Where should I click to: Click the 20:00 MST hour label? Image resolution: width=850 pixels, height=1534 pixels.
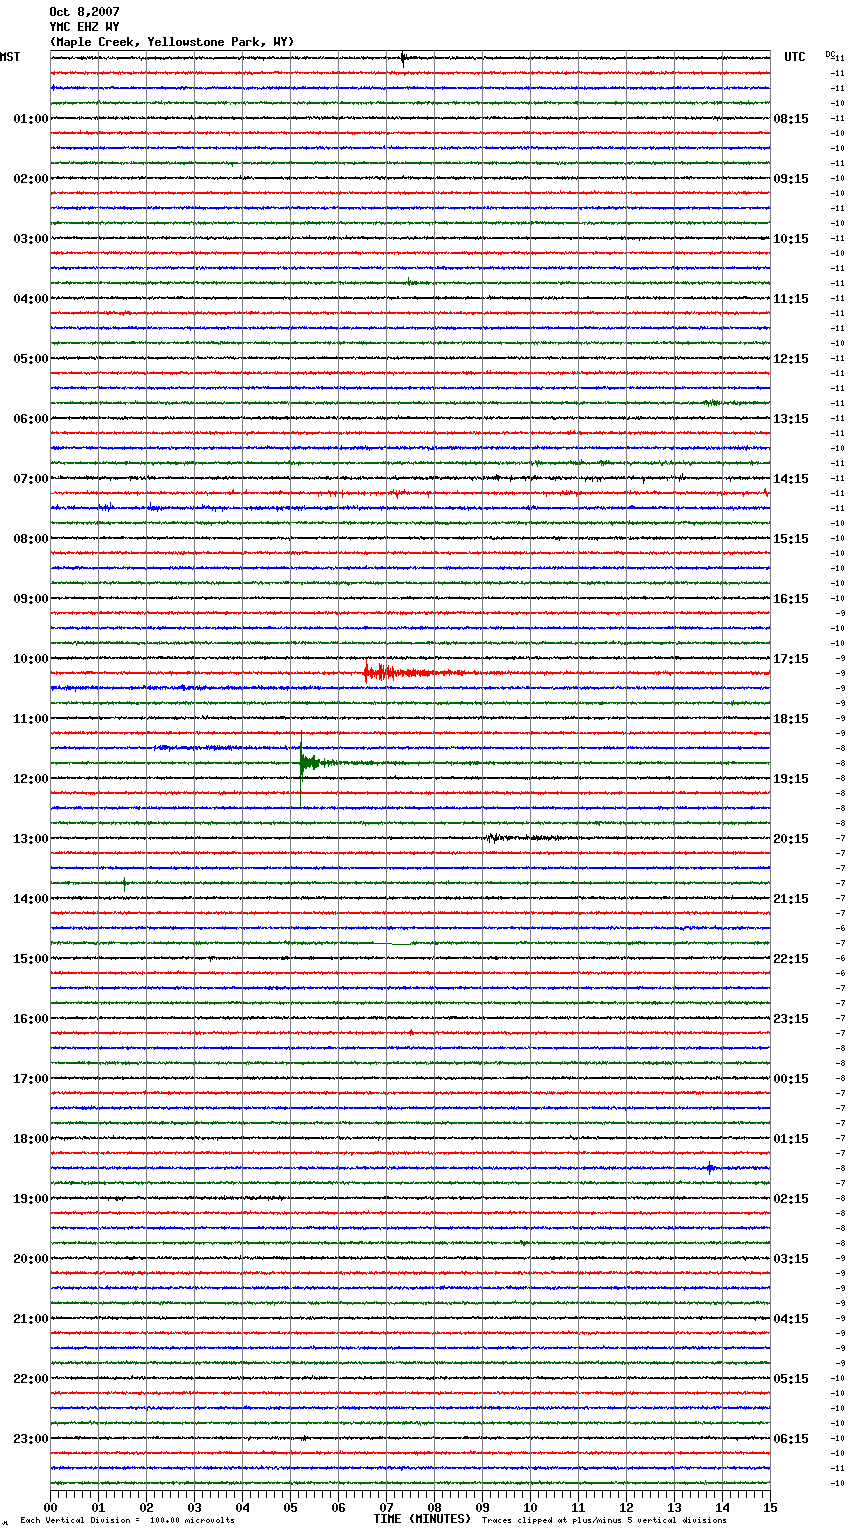(x=31, y=1259)
